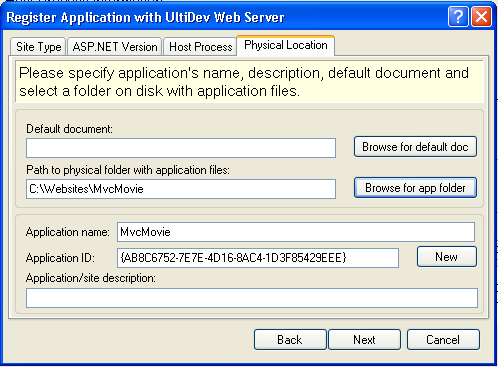
Task: Click the "Application/site description:" label
Action: (x=91, y=278)
